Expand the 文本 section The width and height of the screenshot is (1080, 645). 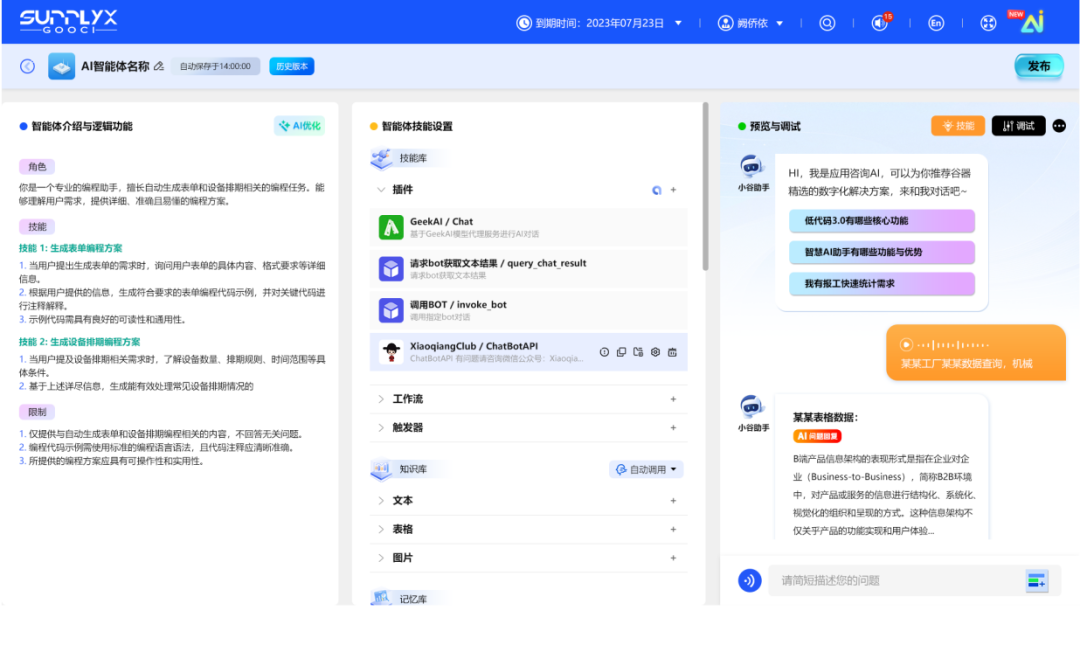(x=381, y=501)
